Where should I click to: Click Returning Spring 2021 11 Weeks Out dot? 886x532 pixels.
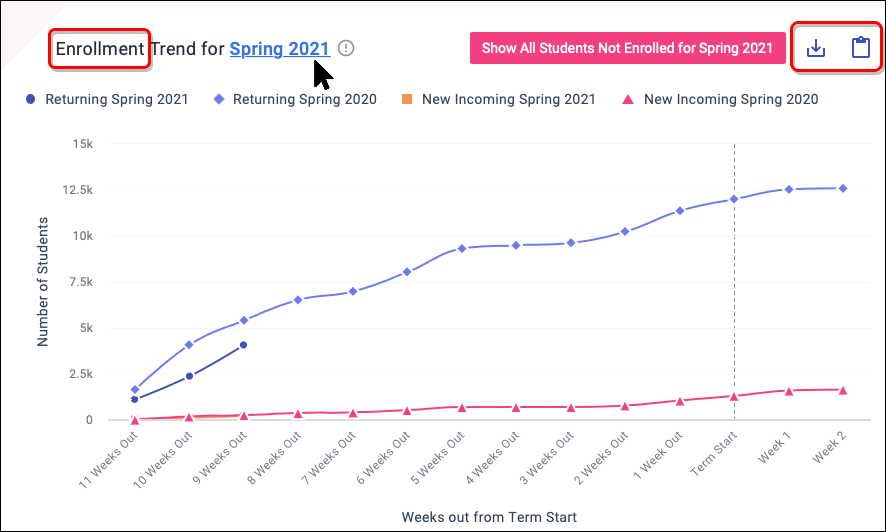point(135,399)
